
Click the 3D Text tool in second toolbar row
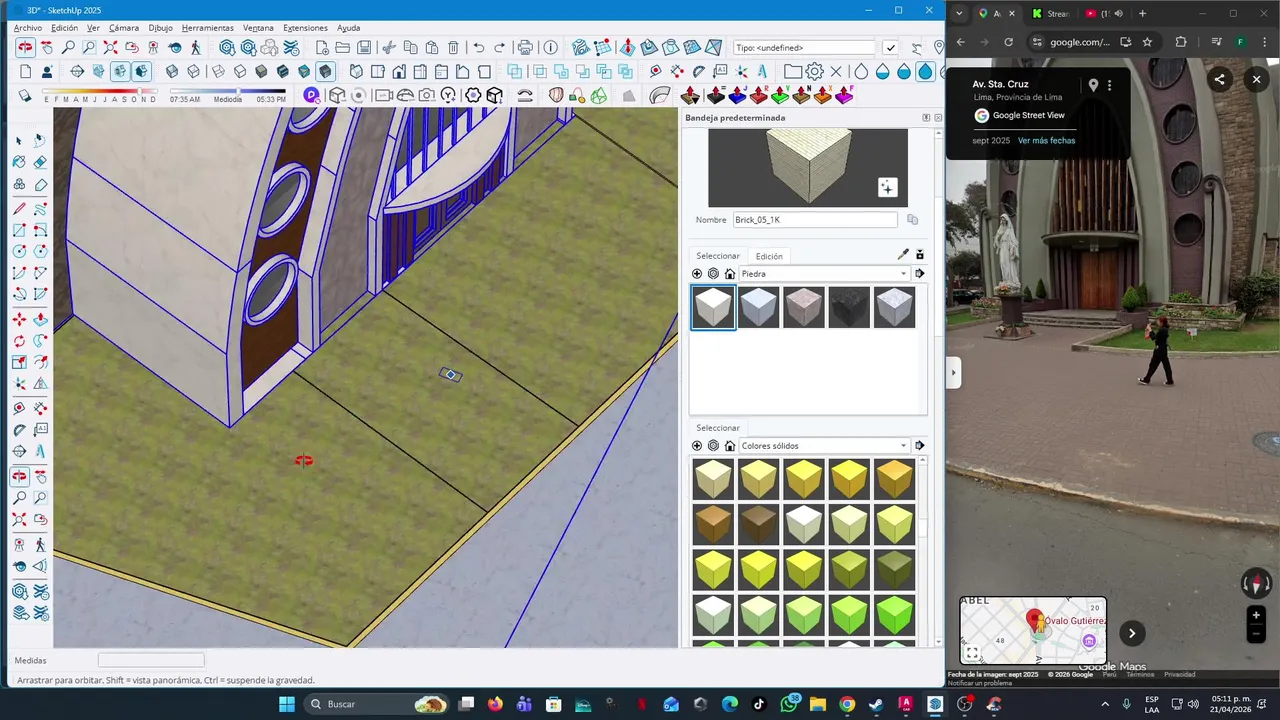click(762, 72)
